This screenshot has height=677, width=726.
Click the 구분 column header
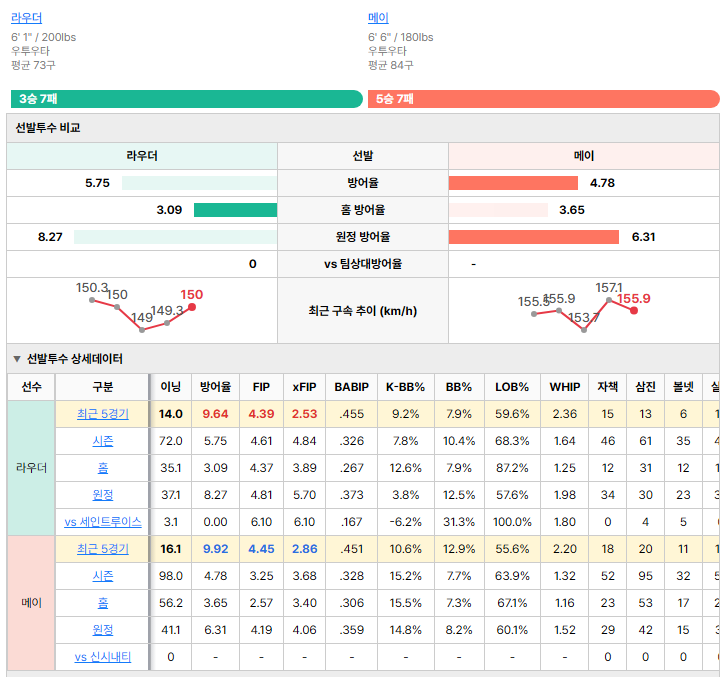tap(103, 387)
